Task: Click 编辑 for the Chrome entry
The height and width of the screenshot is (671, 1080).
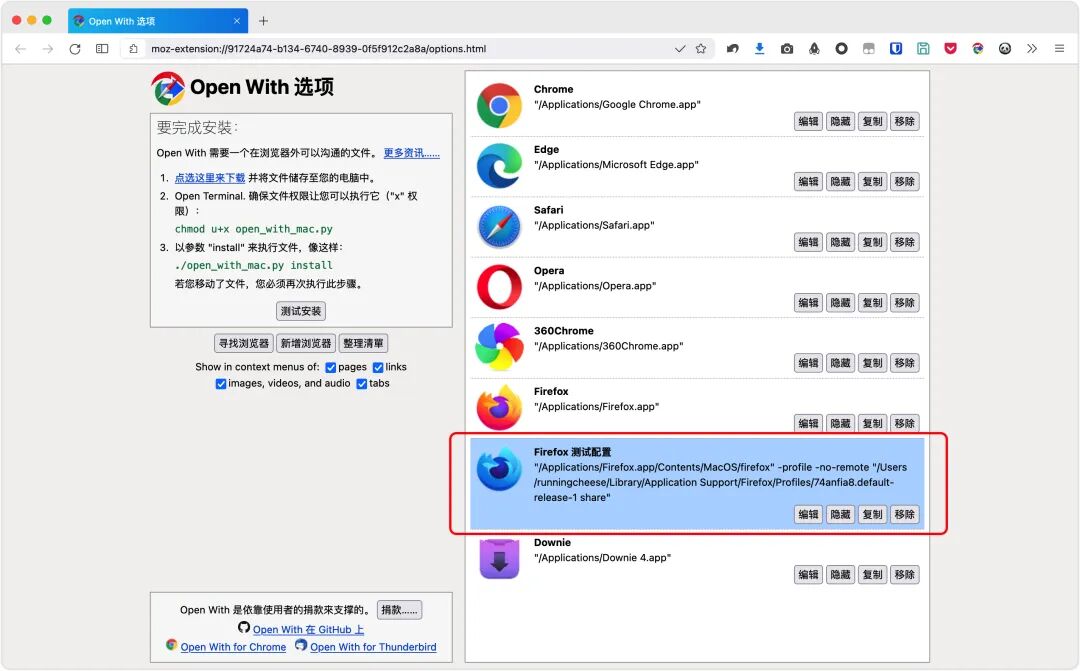Action: (809, 122)
